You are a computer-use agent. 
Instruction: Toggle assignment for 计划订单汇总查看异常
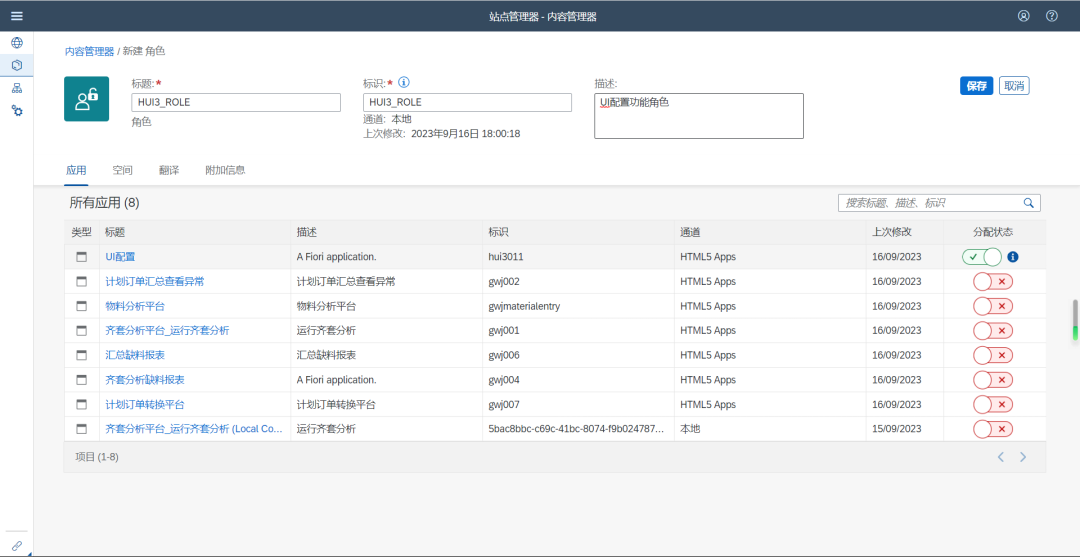(x=993, y=282)
